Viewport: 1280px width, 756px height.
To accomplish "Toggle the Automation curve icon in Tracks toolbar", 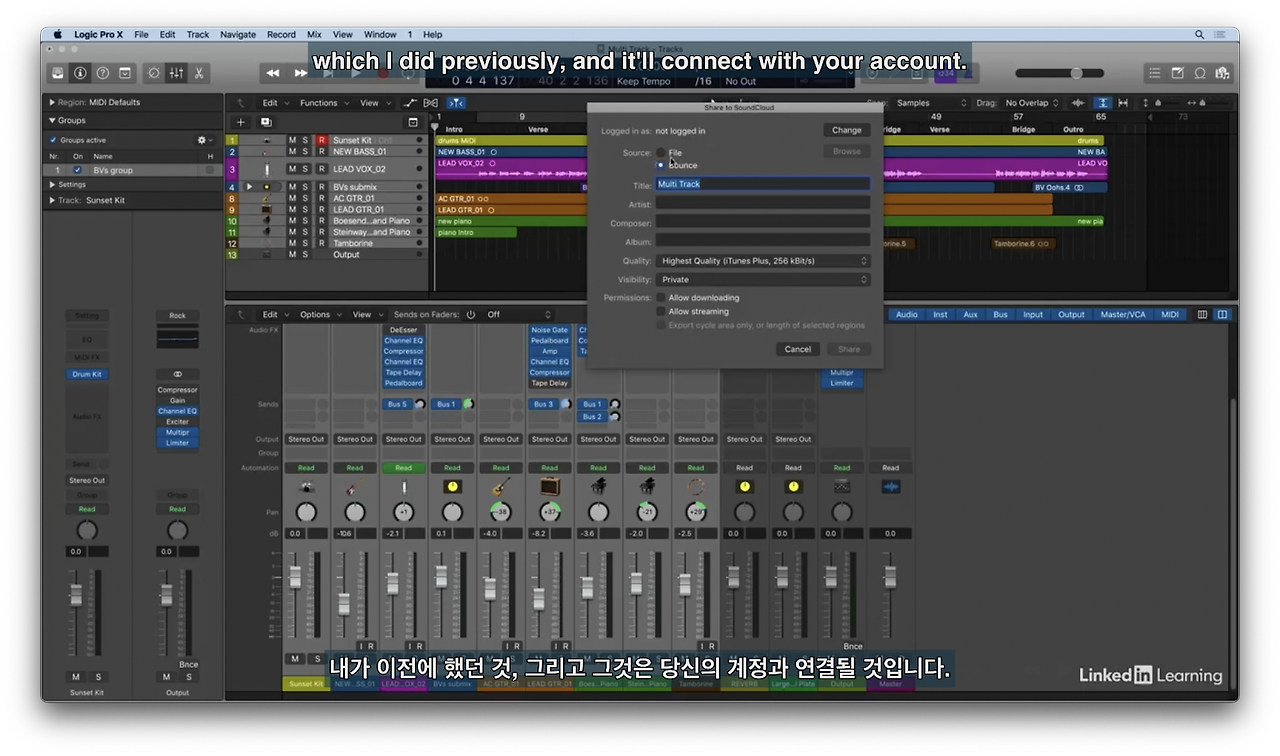I will click(410, 103).
